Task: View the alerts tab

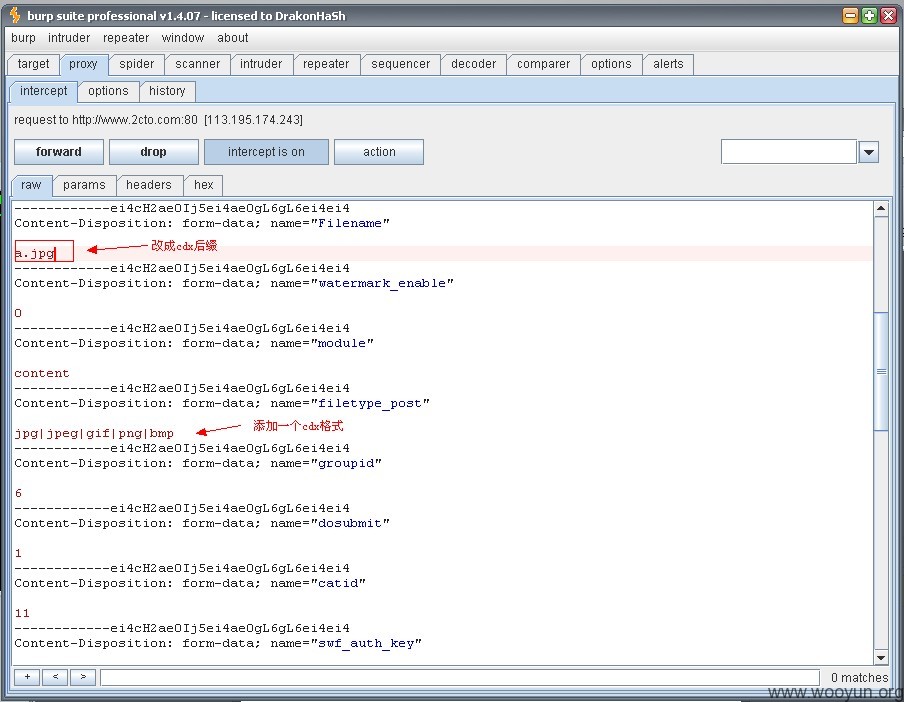Action: [x=668, y=64]
